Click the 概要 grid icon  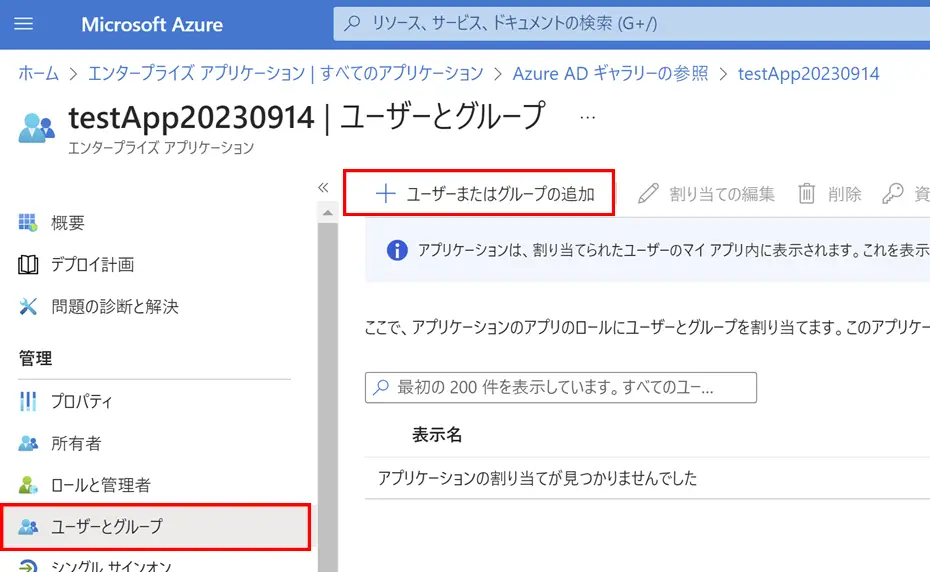pos(28,223)
